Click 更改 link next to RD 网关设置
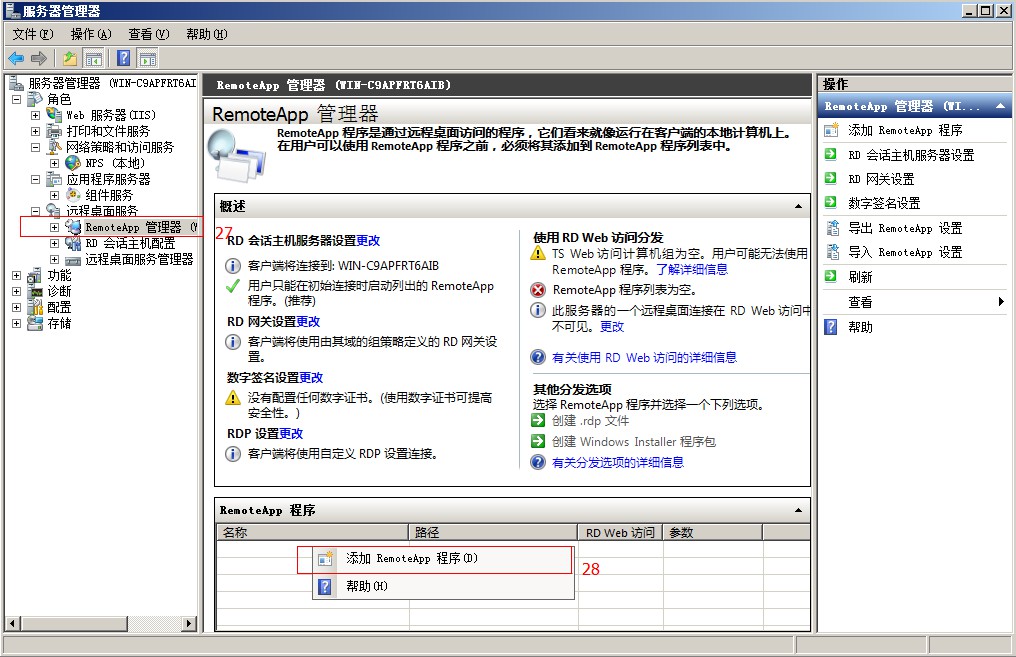This screenshot has width=1016, height=657. click(308, 321)
